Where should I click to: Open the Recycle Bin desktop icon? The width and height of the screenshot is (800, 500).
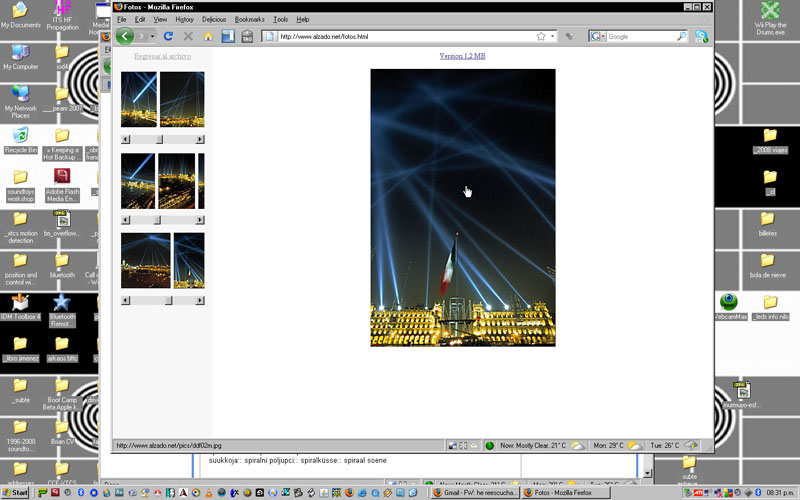pyautogui.click(x=20, y=137)
